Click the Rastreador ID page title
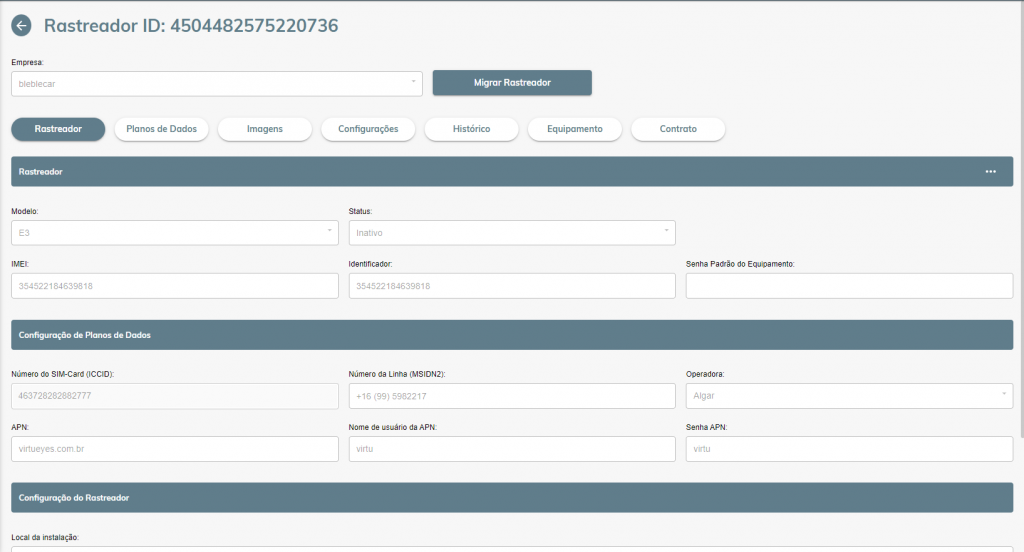The width and height of the screenshot is (1024, 552). pyautogui.click(x=191, y=25)
